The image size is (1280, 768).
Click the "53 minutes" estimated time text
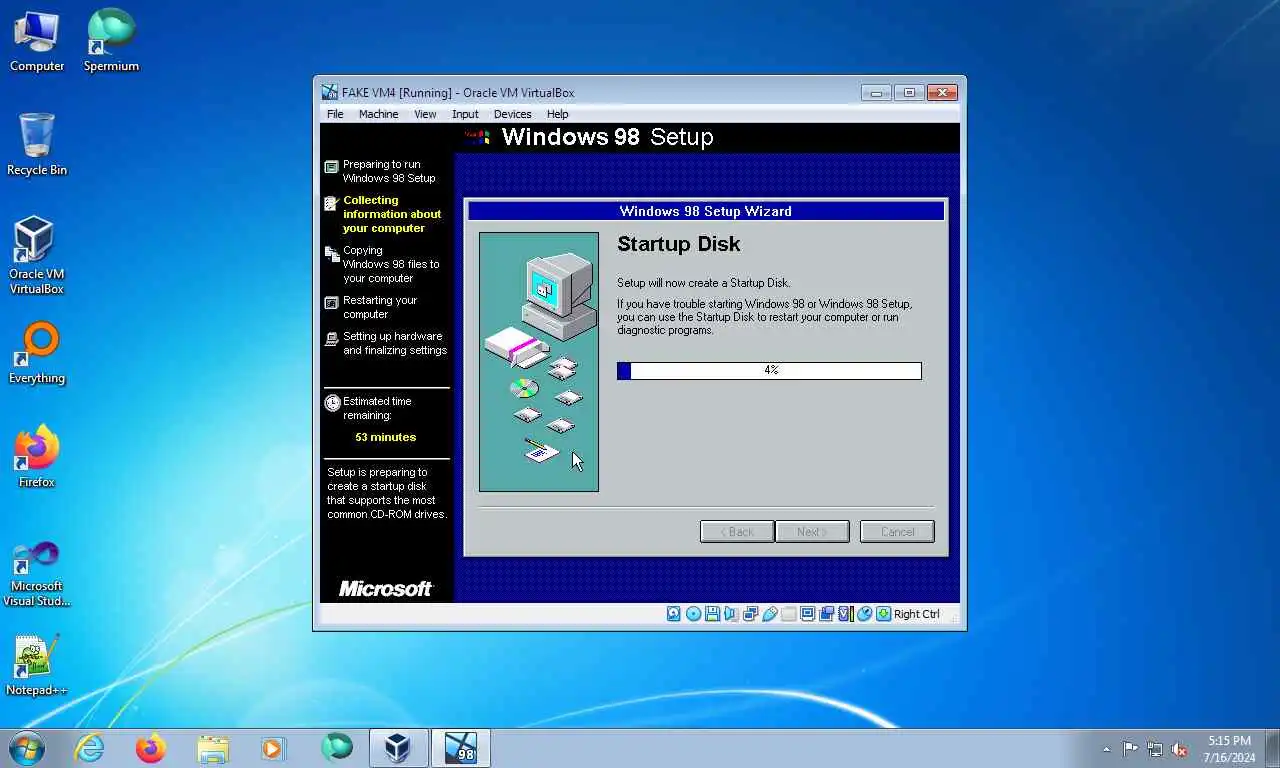pos(385,437)
